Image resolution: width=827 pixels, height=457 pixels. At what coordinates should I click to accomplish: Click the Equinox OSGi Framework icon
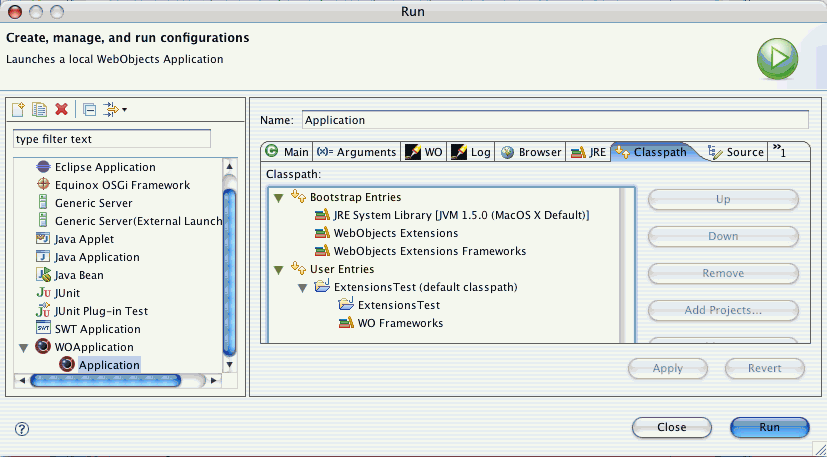coord(43,185)
